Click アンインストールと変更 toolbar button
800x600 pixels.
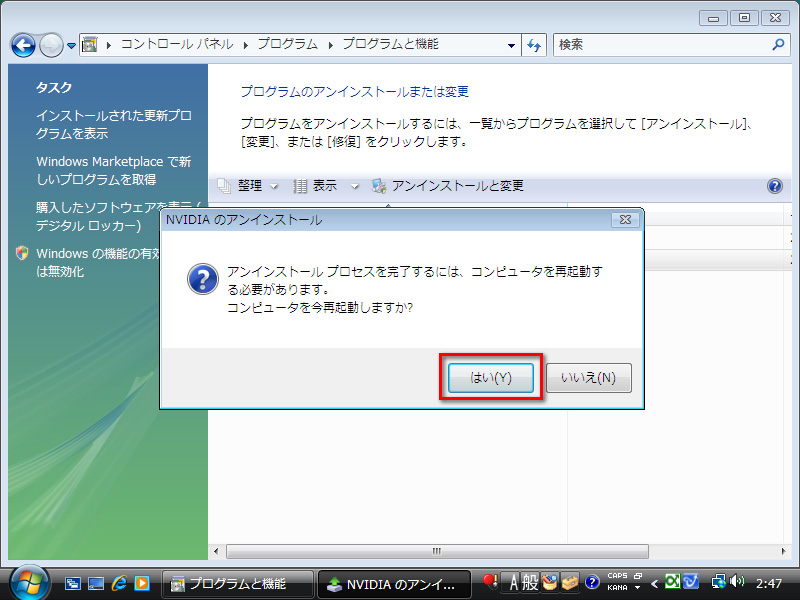(x=447, y=186)
